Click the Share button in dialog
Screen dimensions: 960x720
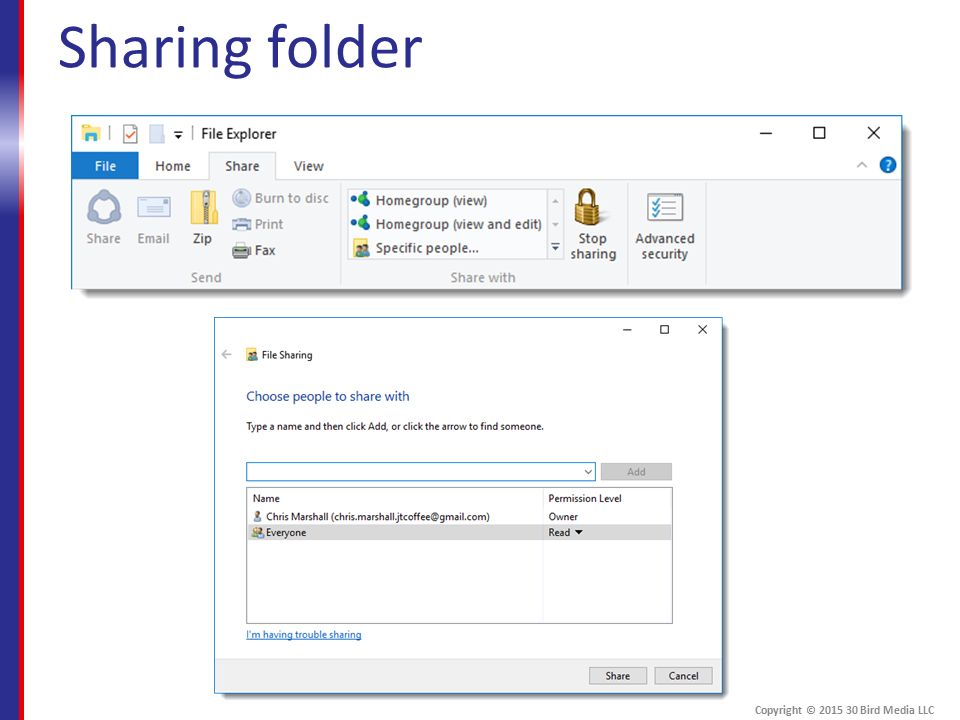[x=618, y=676]
